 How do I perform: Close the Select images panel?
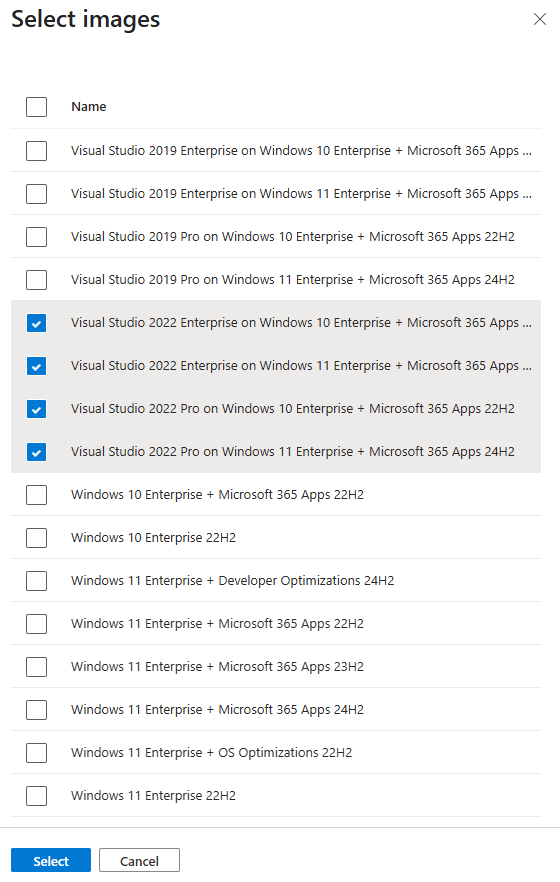[x=540, y=19]
